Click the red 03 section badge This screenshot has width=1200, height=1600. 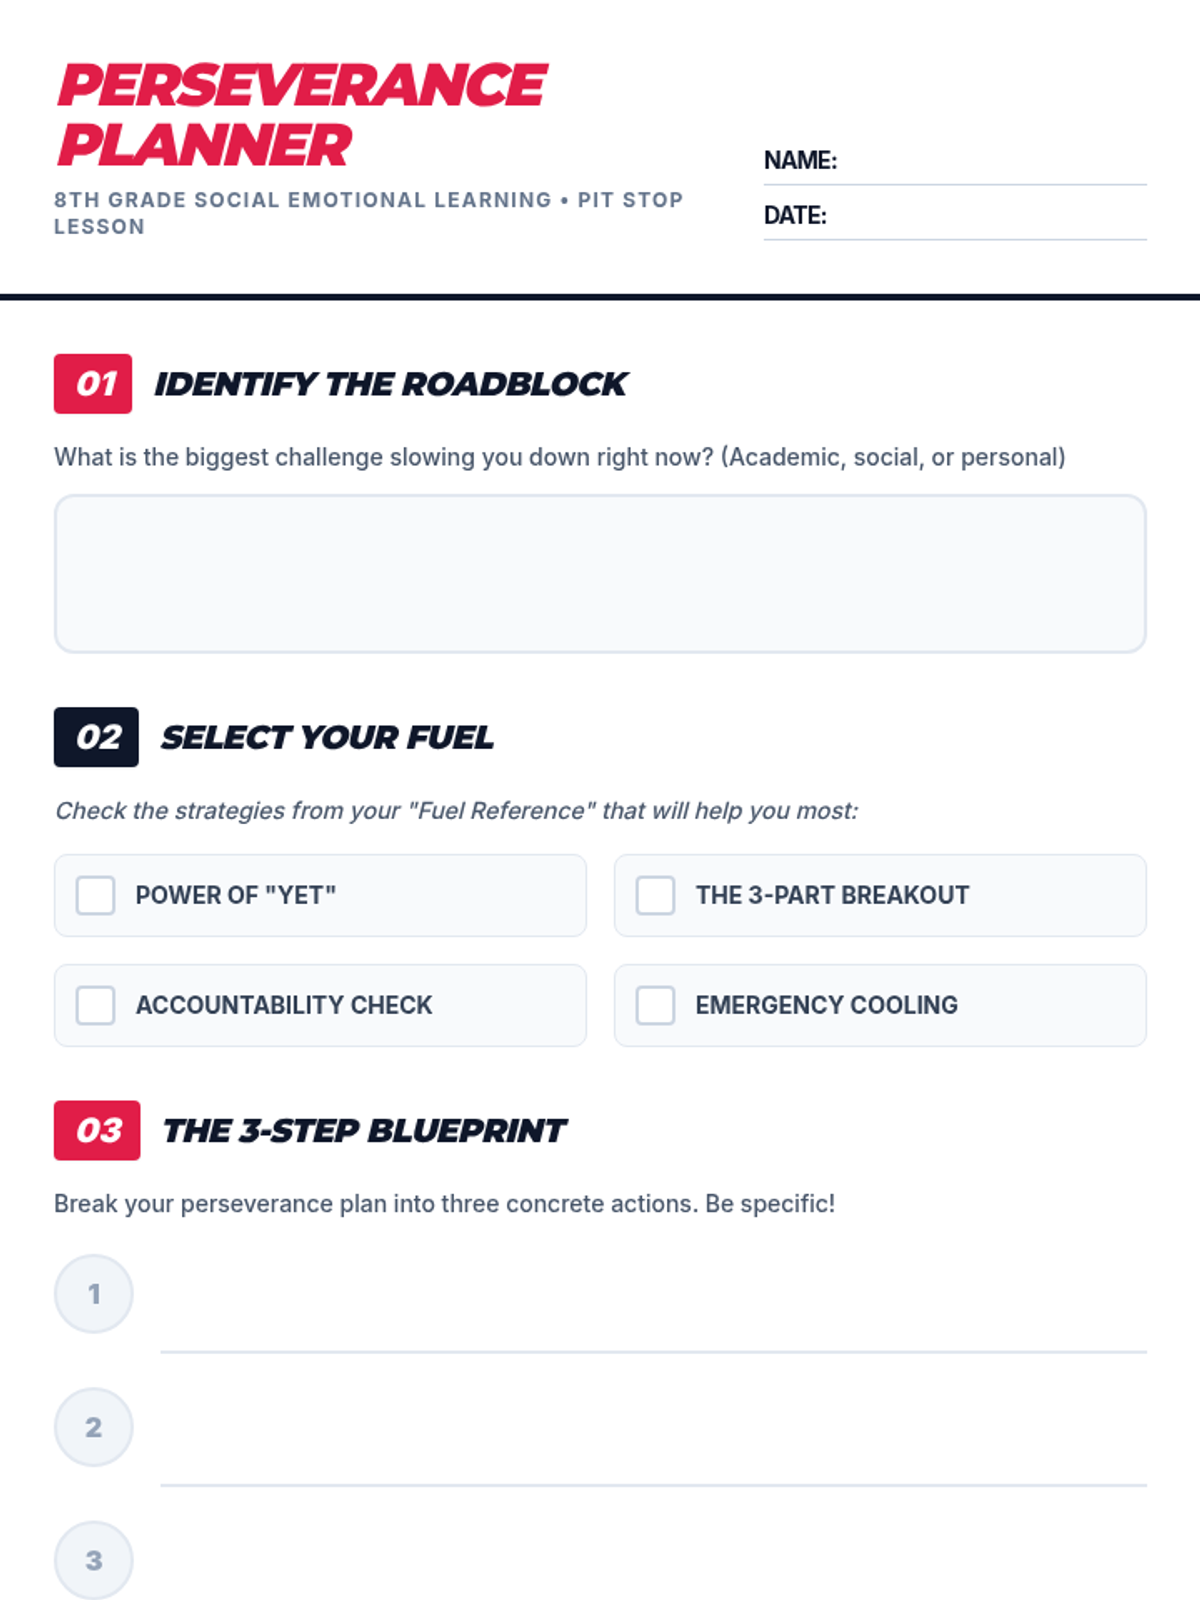coord(97,1130)
